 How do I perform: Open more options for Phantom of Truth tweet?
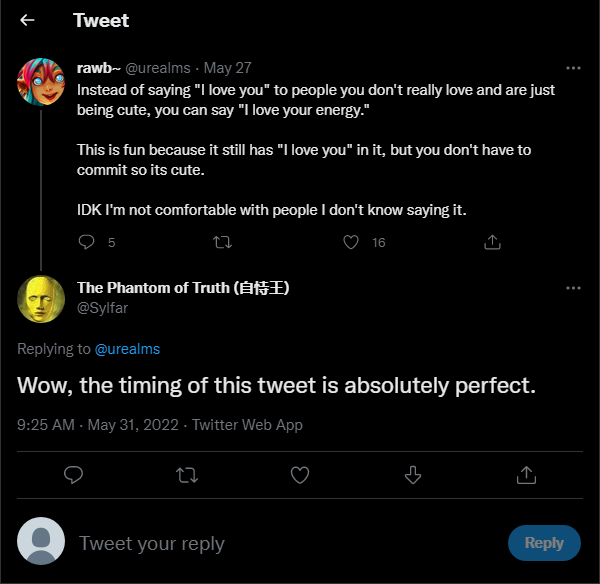[573, 288]
